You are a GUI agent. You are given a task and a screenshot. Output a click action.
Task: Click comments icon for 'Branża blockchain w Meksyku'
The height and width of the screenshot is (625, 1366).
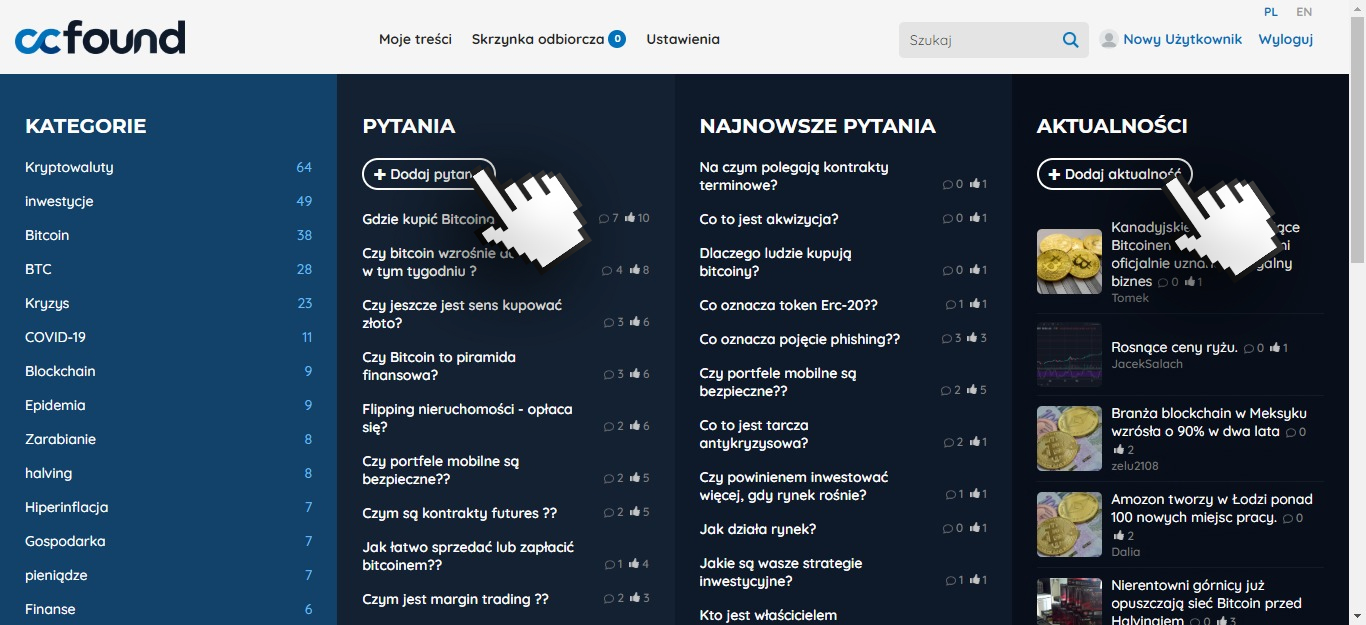tap(1291, 432)
